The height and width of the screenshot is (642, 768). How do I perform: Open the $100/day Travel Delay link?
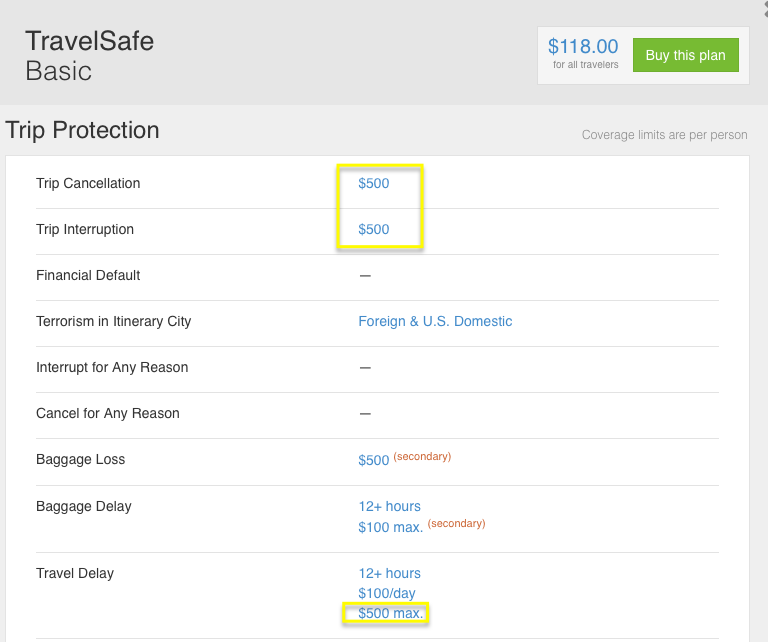pos(387,594)
